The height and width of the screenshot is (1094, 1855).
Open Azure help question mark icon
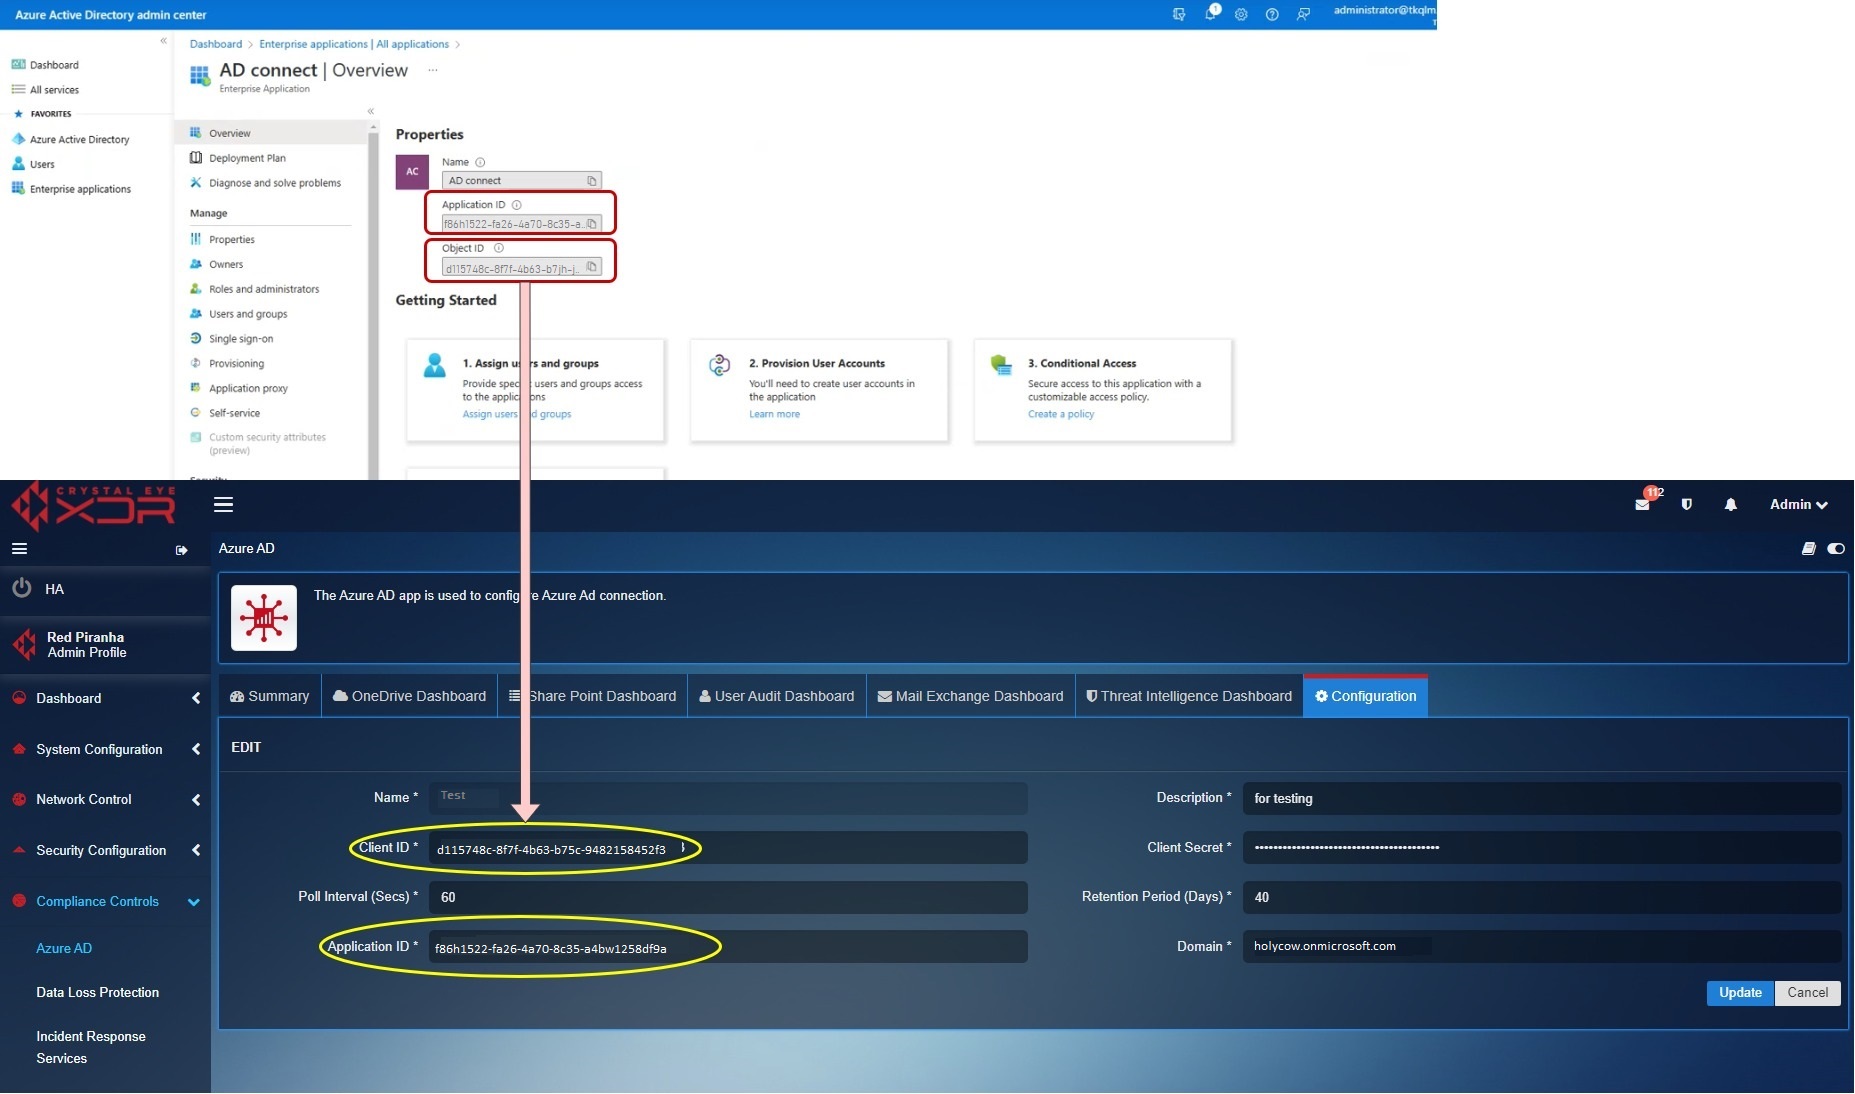tap(1272, 15)
